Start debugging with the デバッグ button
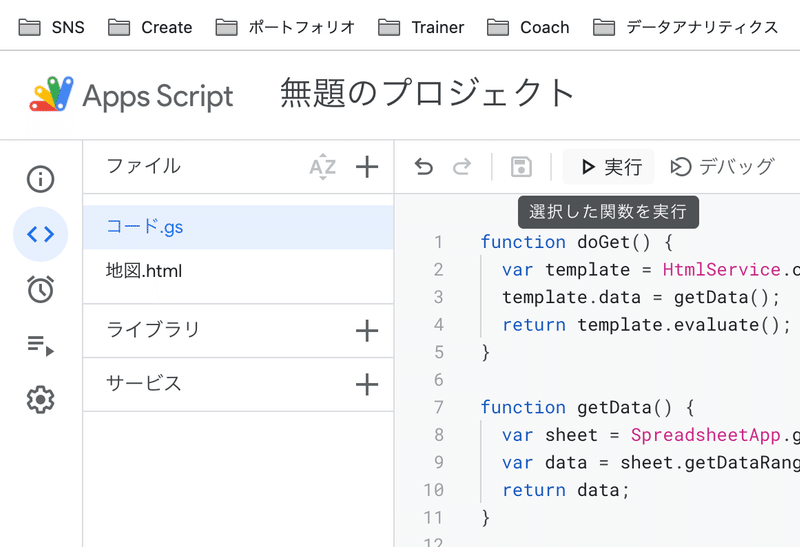The width and height of the screenshot is (800, 547). coord(722,167)
